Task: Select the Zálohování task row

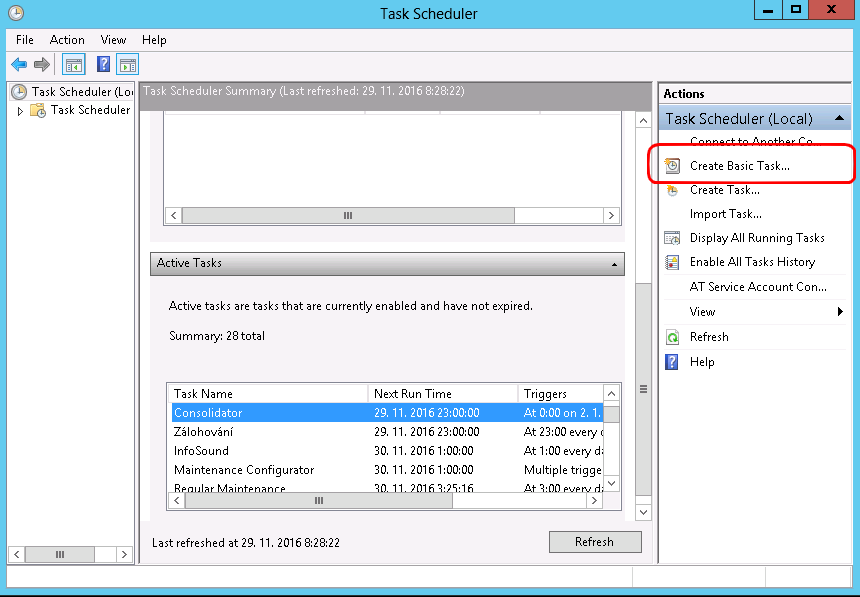Action: point(203,432)
